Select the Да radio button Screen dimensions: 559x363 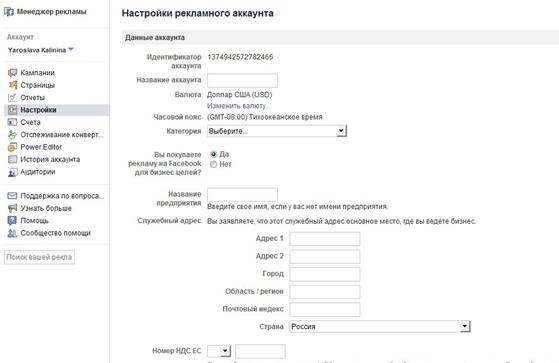point(214,154)
